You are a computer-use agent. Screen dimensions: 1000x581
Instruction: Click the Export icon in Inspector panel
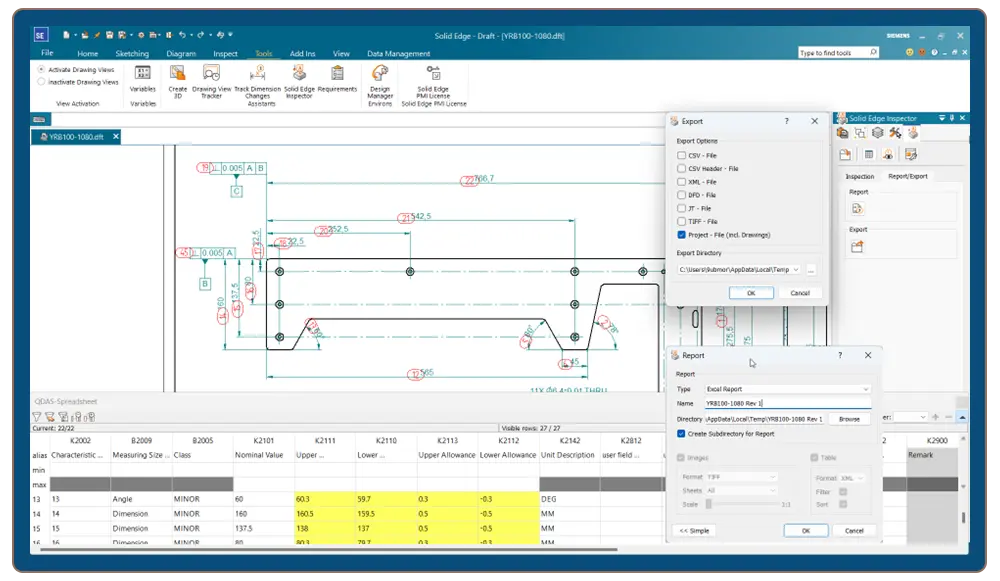857,247
